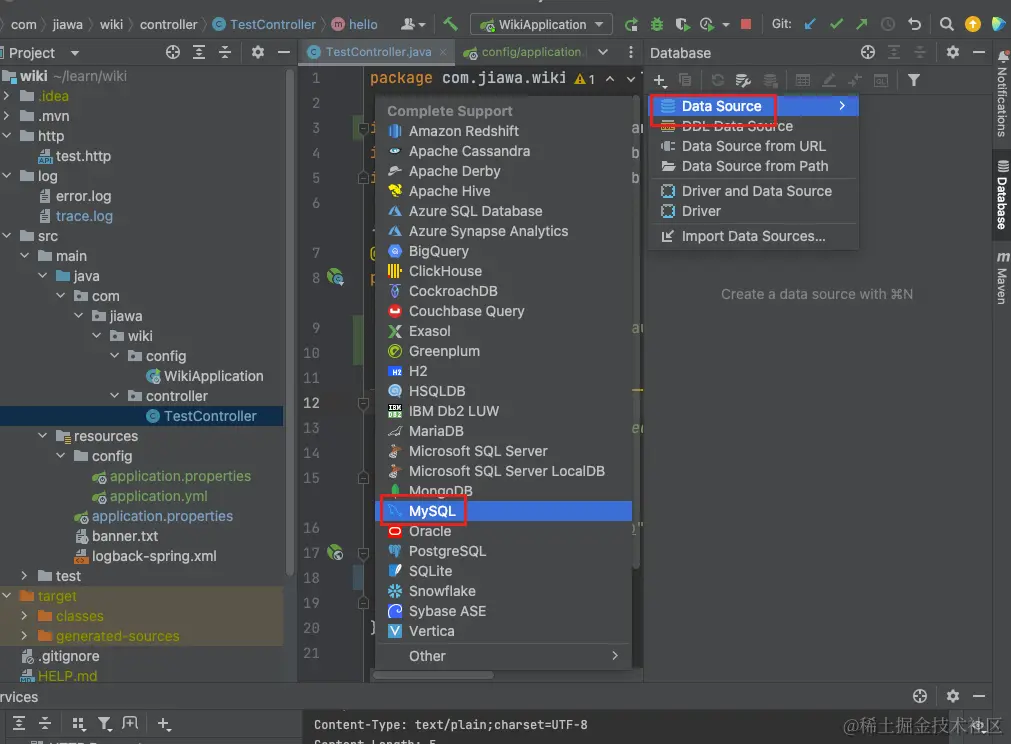Choose Data Source from URL
The width and height of the screenshot is (1011, 744).
(x=753, y=146)
